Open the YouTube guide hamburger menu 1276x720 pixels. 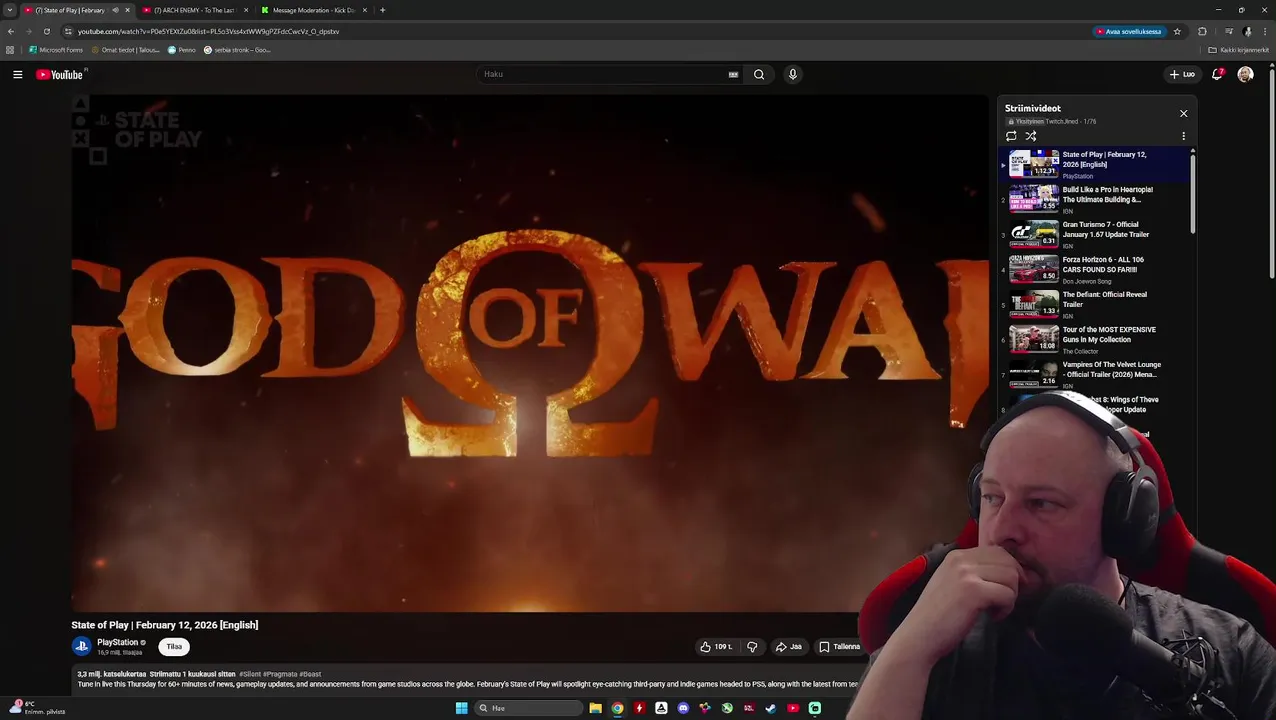[17, 74]
